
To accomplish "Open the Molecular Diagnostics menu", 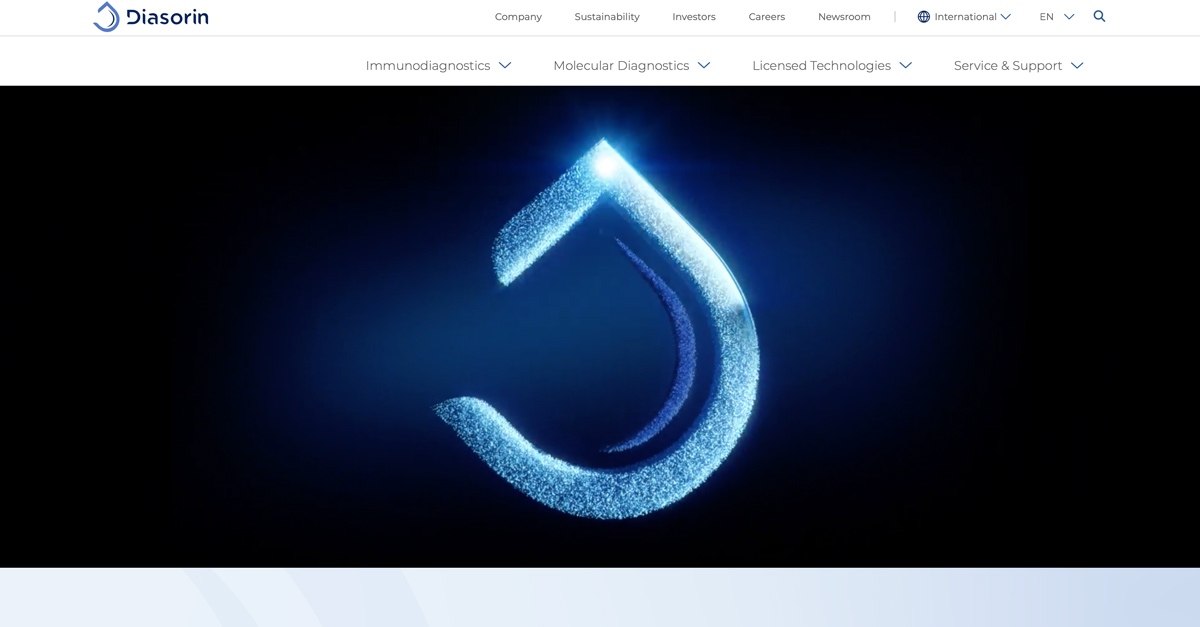I will point(621,66).
